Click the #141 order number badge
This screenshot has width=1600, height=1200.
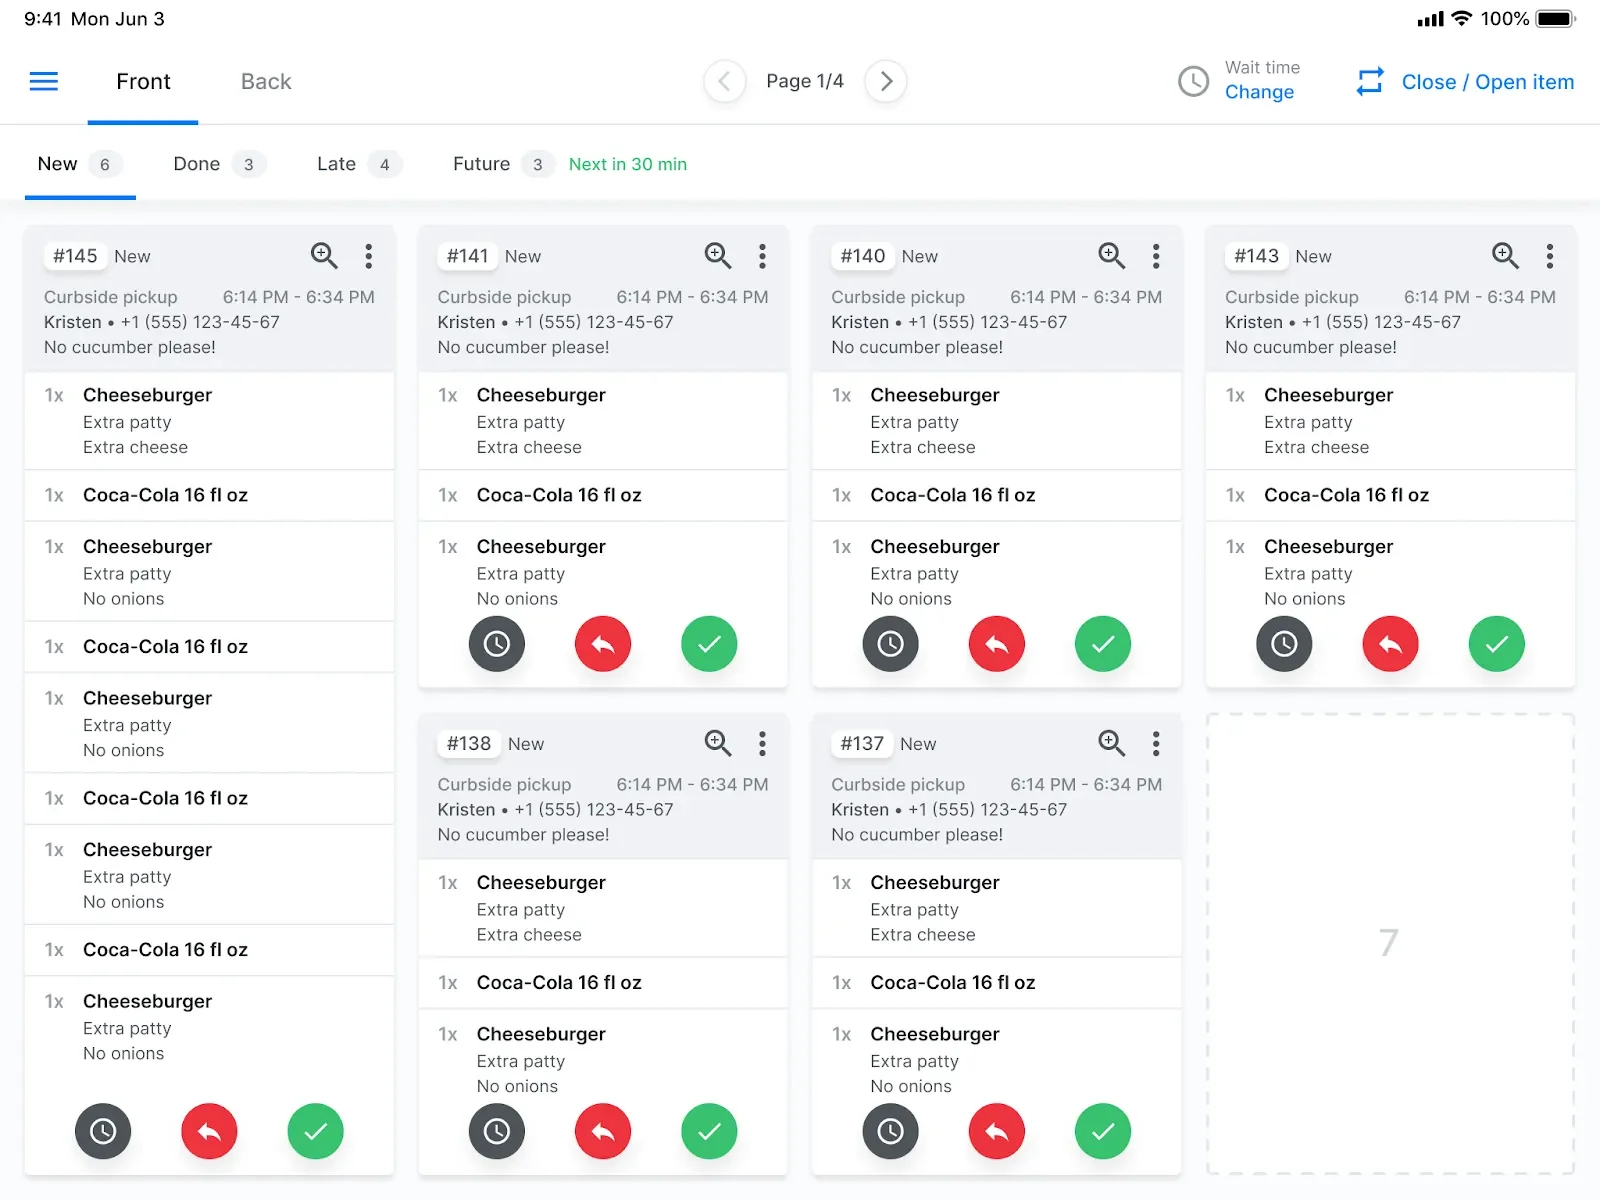[467, 256]
